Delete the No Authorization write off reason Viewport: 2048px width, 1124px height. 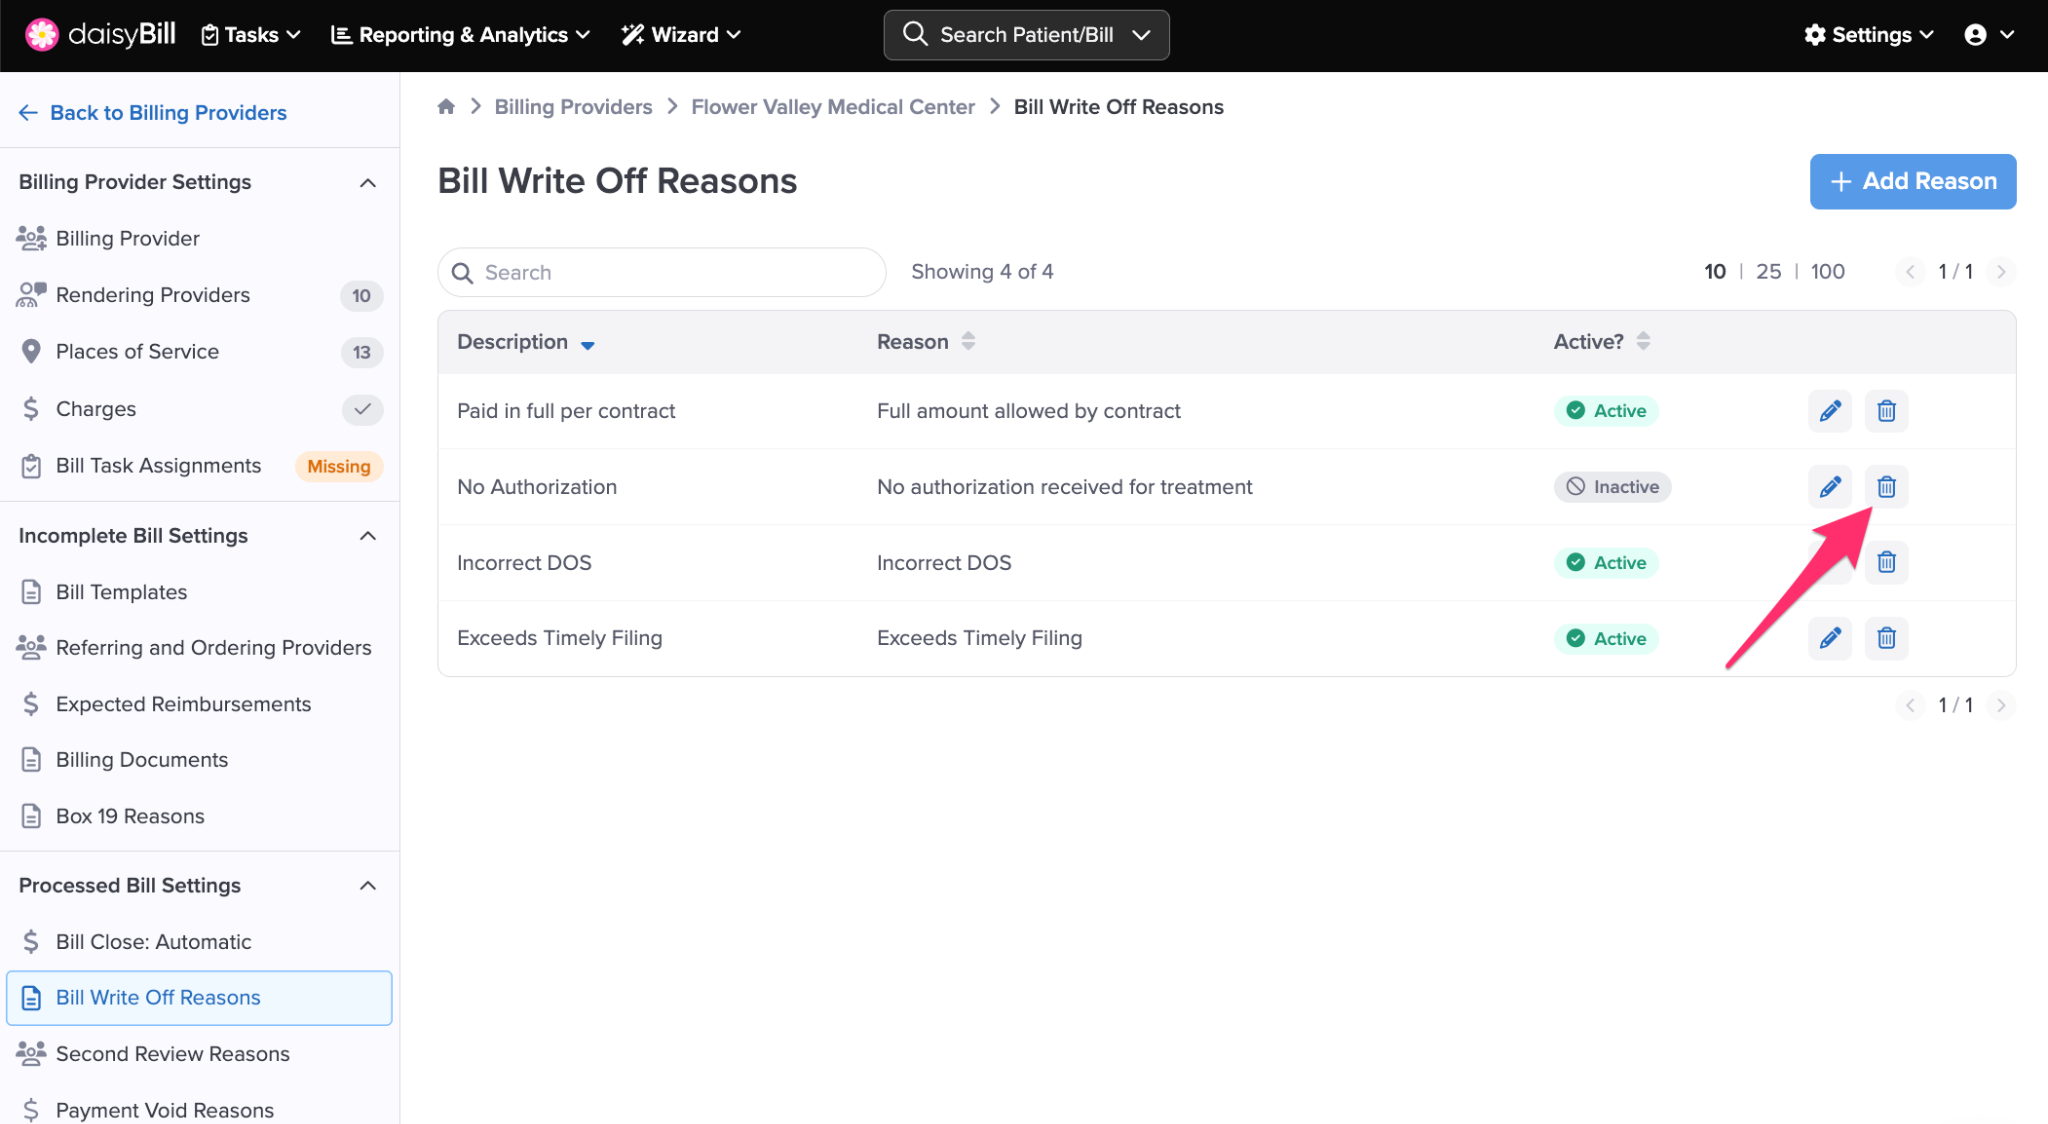(x=1886, y=487)
